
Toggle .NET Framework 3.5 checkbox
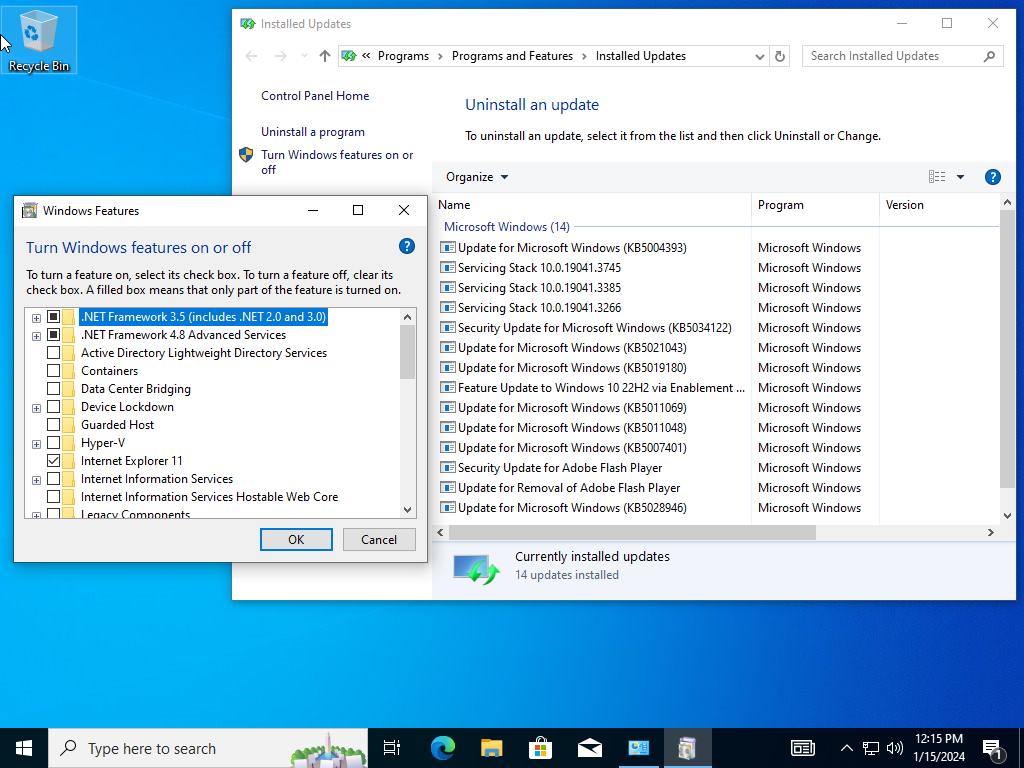click(54, 317)
